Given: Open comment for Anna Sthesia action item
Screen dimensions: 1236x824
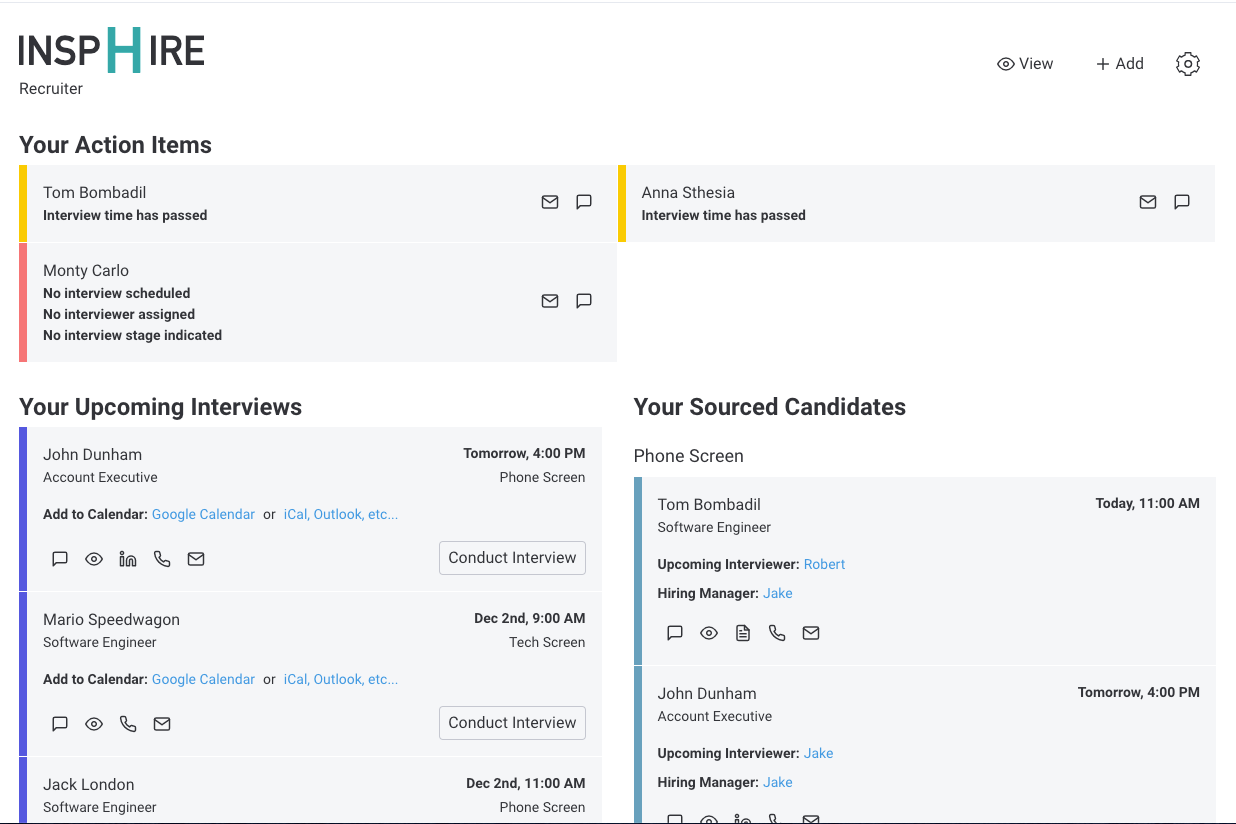Looking at the screenshot, I should coord(1182,202).
